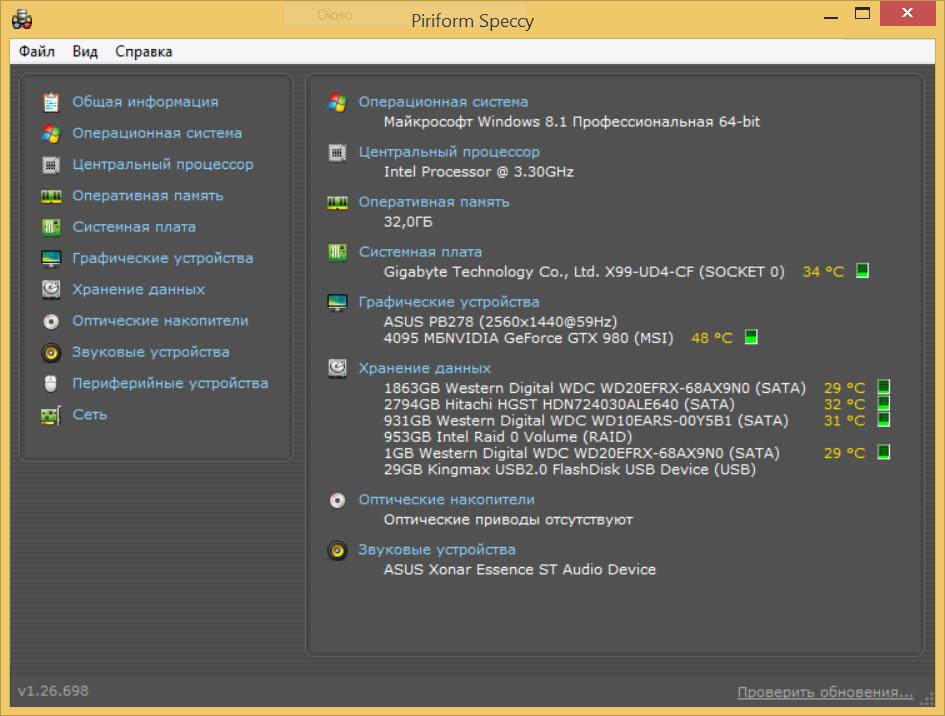Click the GTX 980 temperature indicator icon

751,337
